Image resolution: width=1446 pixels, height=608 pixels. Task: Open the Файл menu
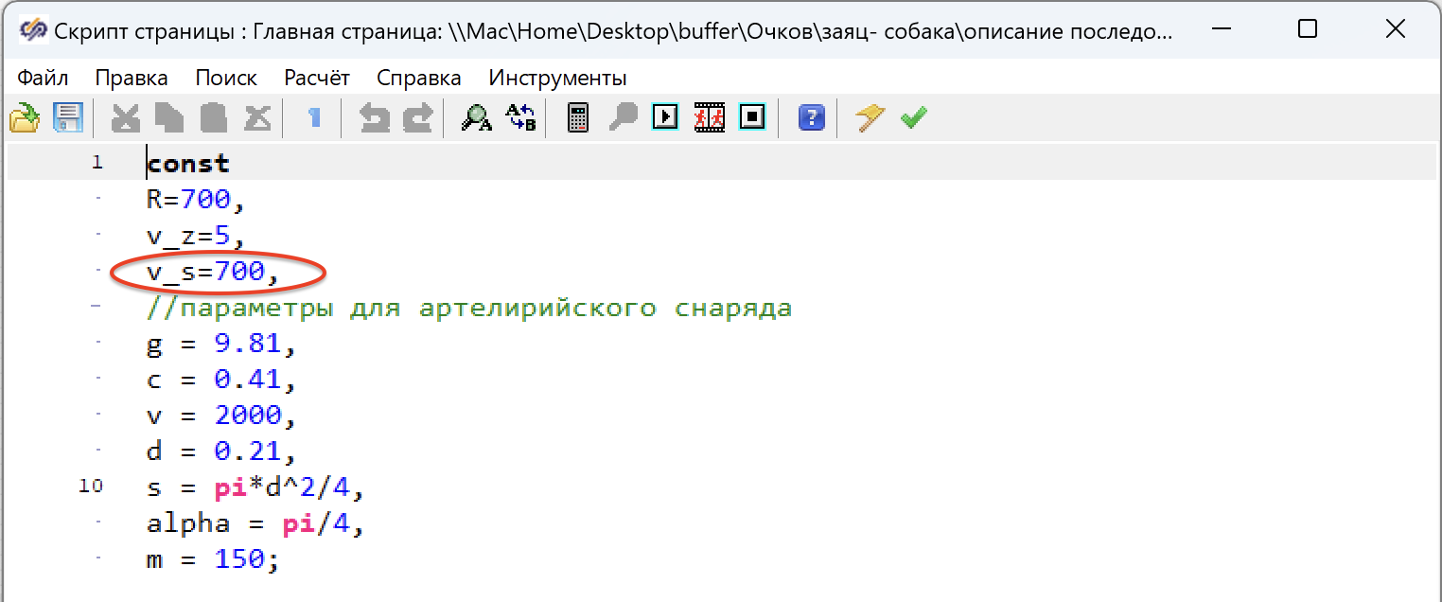43,77
